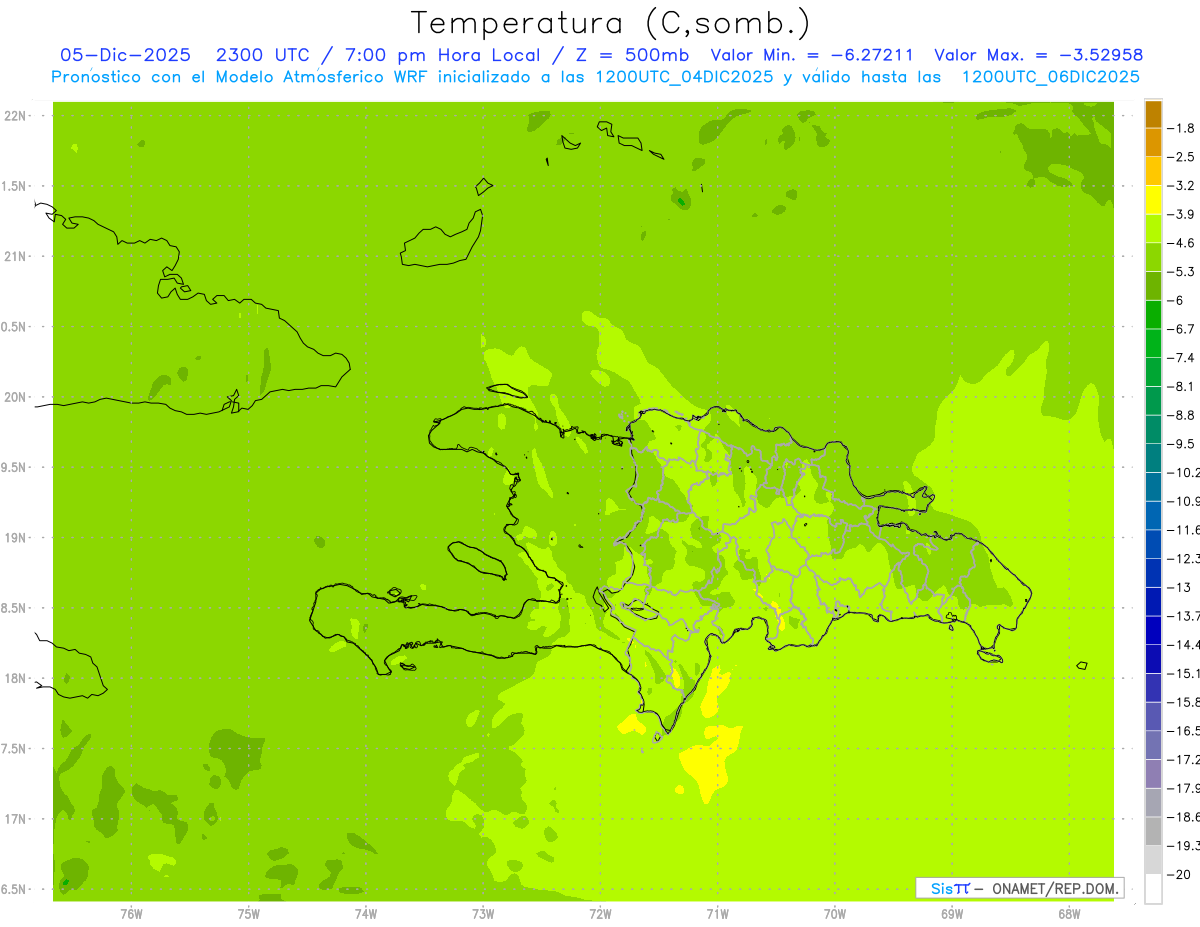The image size is (1200, 927).
Task: Click the '-7.4' color bar value
Action: click(x=1183, y=358)
